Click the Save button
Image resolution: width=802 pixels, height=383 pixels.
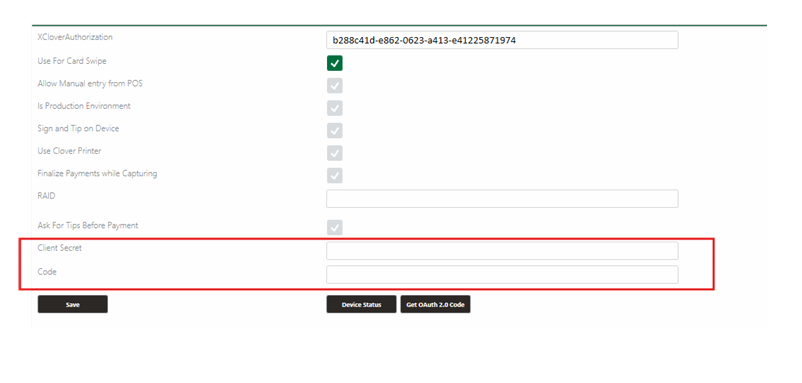click(x=73, y=304)
